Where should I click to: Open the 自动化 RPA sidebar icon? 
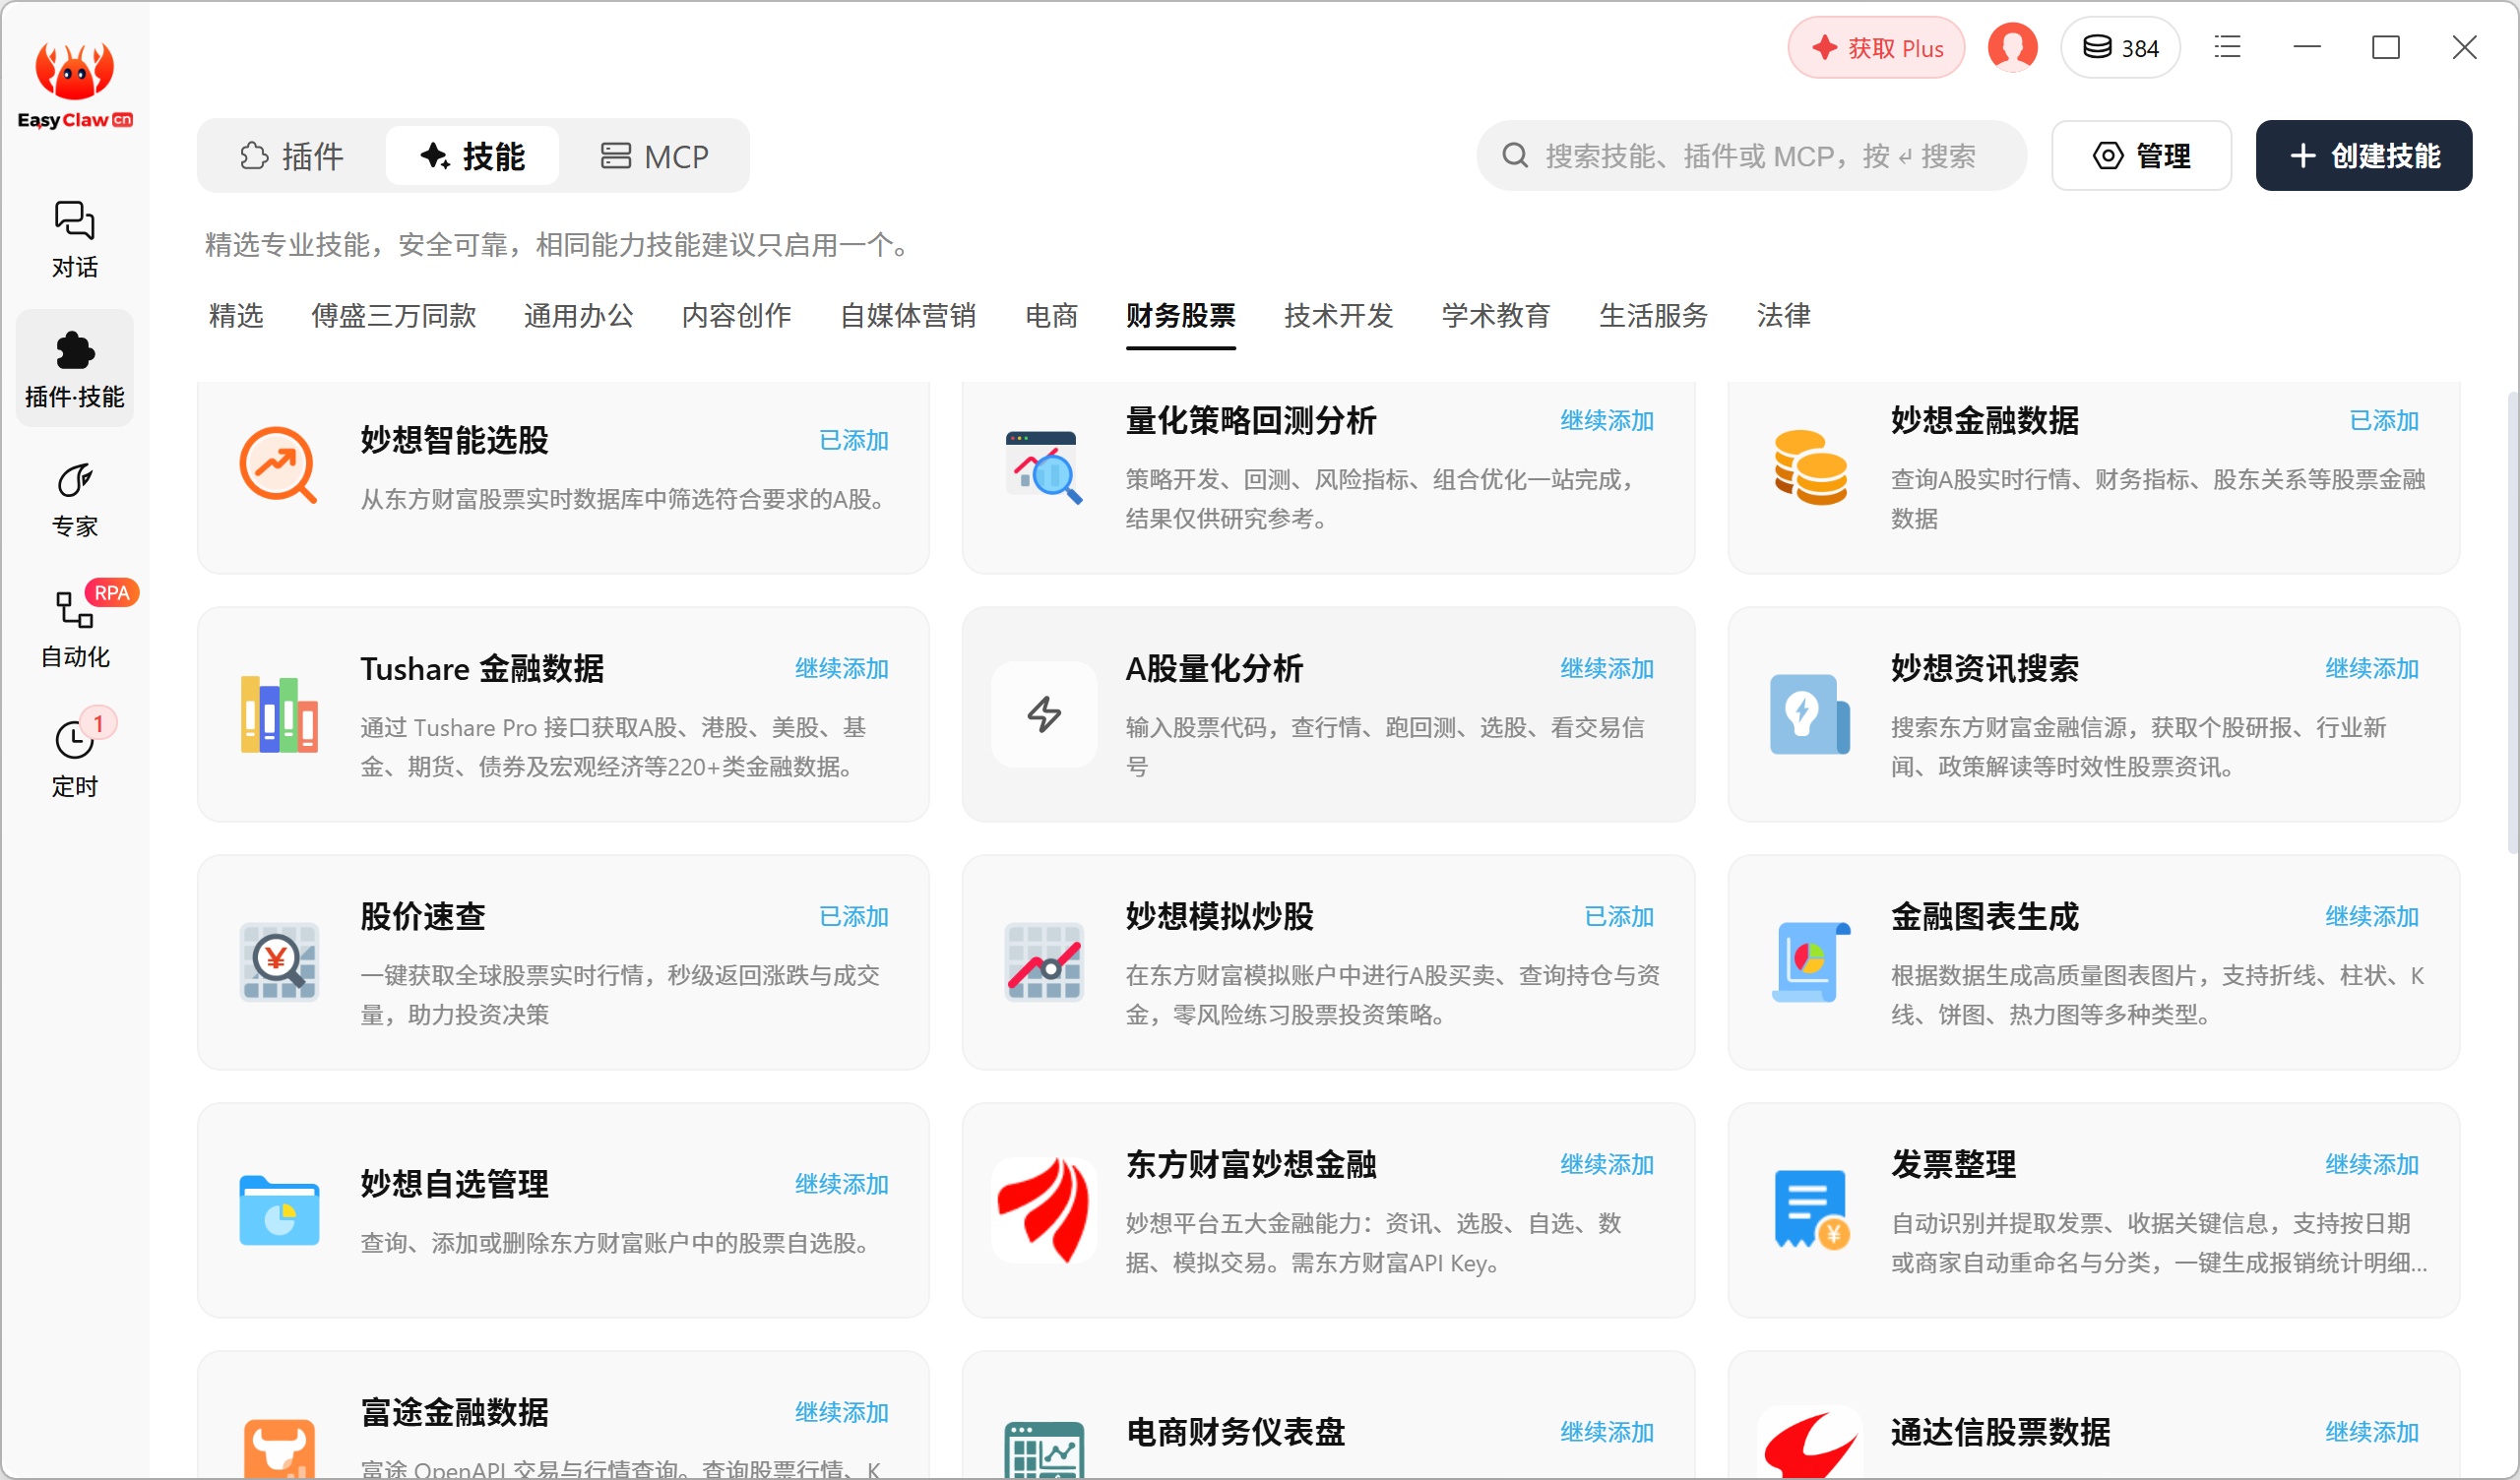(74, 629)
